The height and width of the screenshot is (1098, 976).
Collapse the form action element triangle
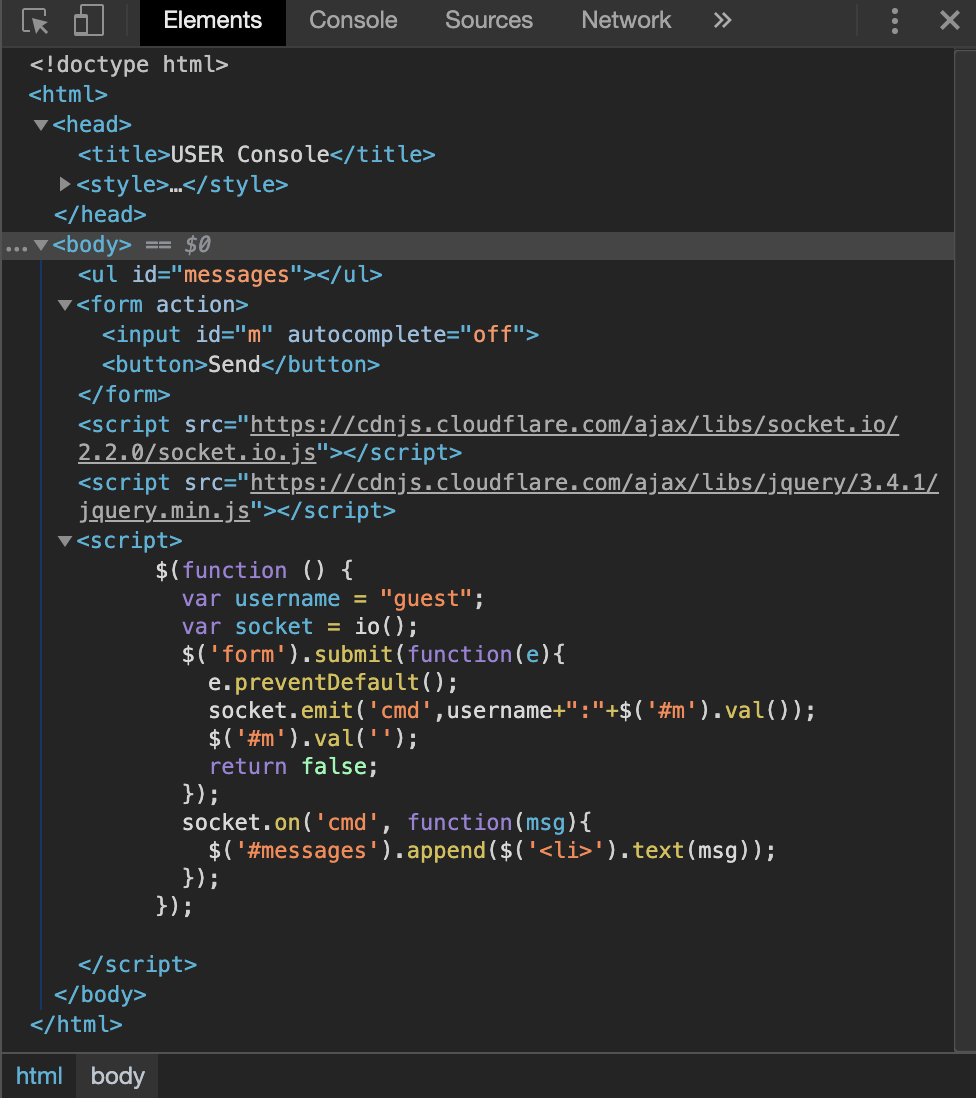click(x=65, y=305)
